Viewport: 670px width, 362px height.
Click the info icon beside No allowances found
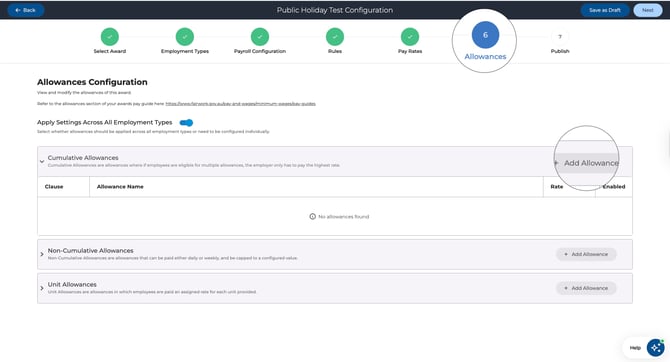point(312,217)
